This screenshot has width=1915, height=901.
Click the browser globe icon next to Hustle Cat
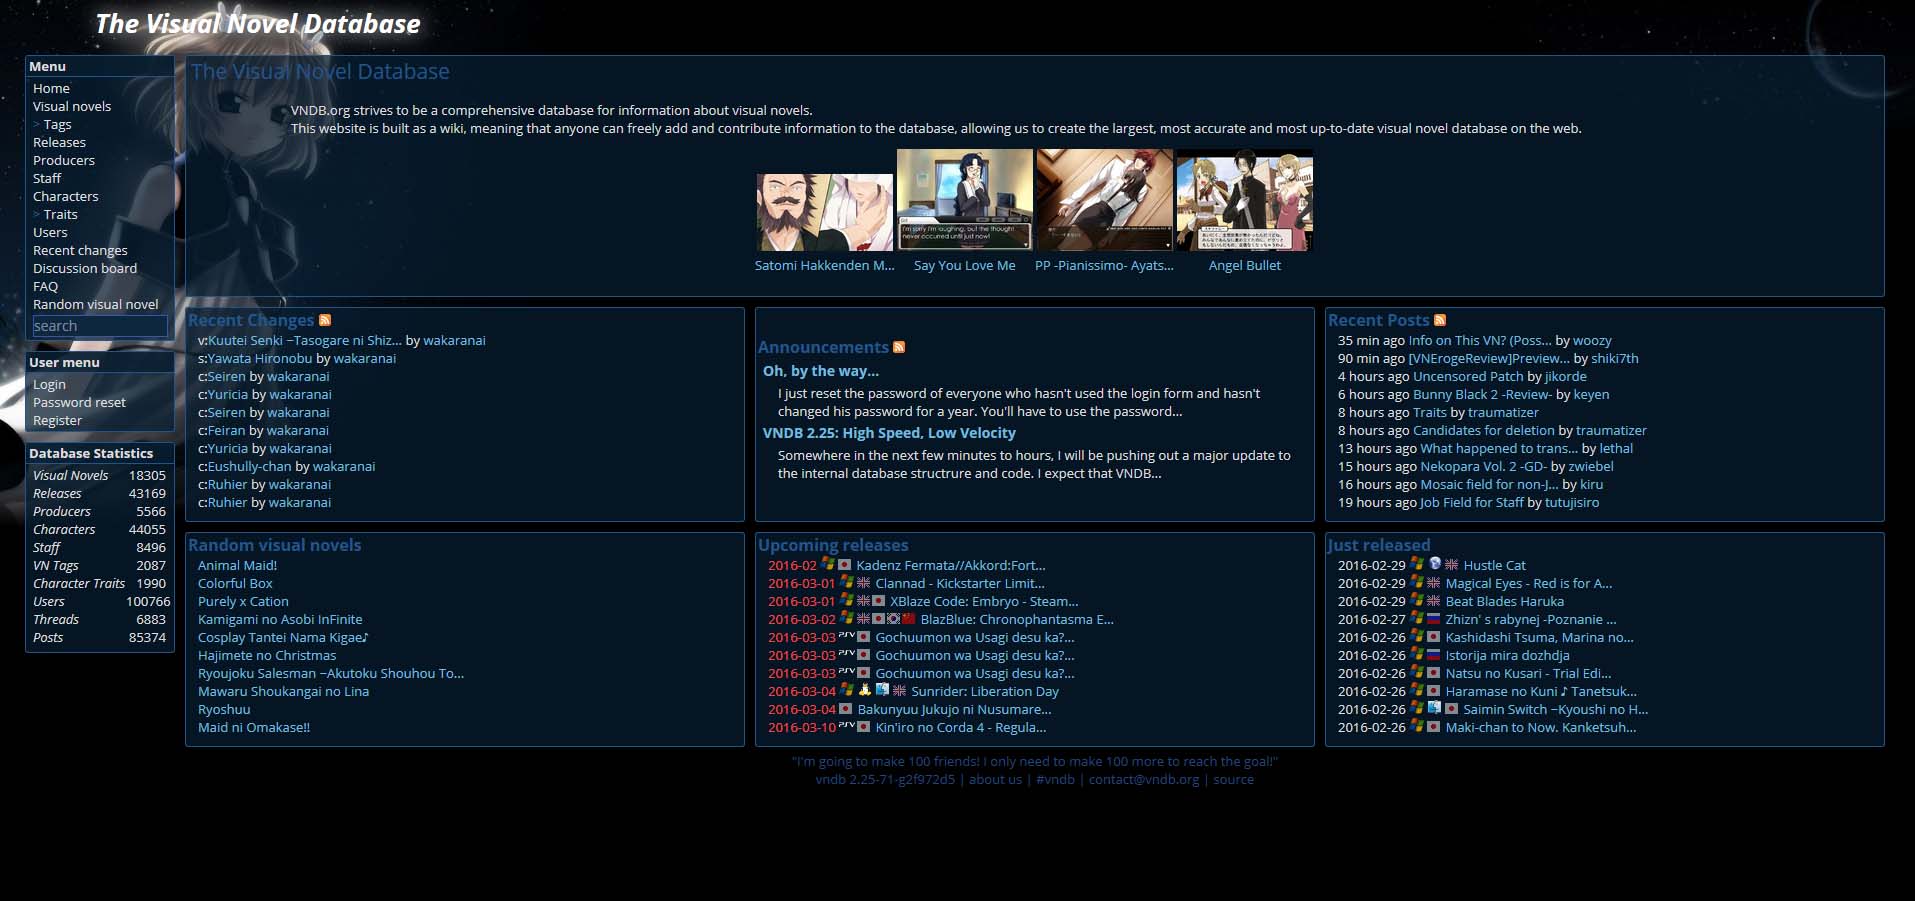click(1435, 564)
